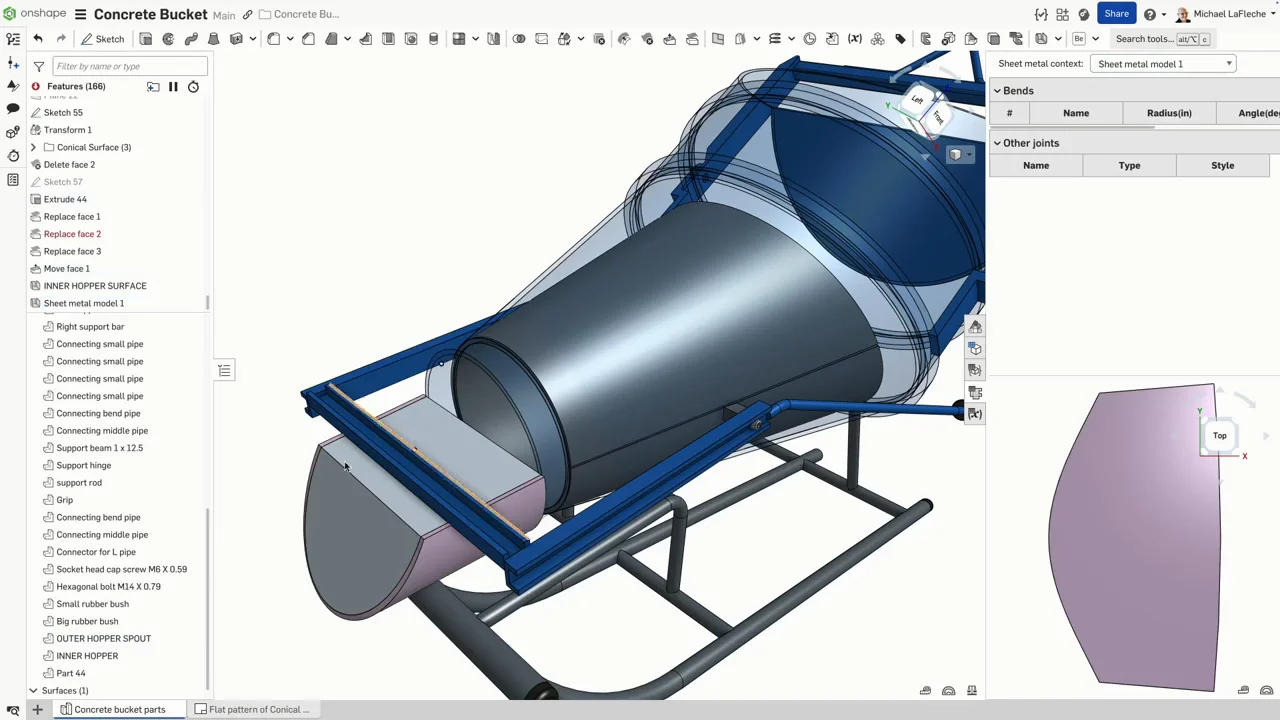Click the Sketch button
The width and height of the screenshot is (1280, 720).
point(102,39)
